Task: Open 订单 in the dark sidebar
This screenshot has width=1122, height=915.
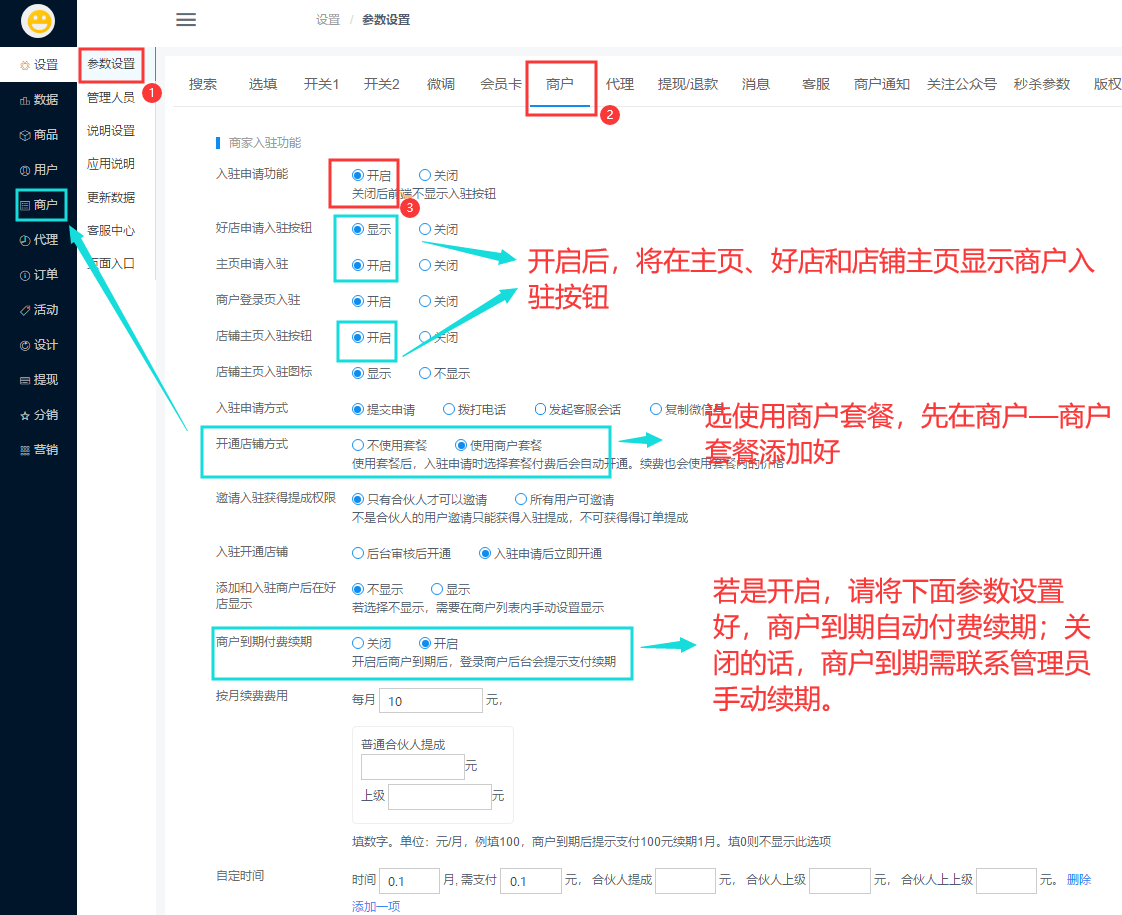Action: pos(39,275)
